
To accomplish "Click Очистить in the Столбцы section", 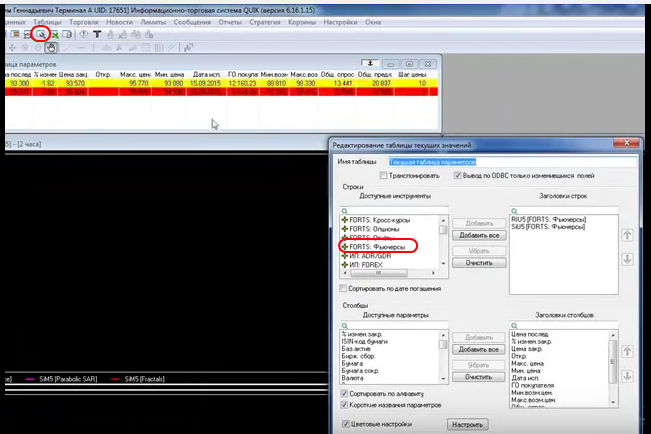I will [x=479, y=377].
